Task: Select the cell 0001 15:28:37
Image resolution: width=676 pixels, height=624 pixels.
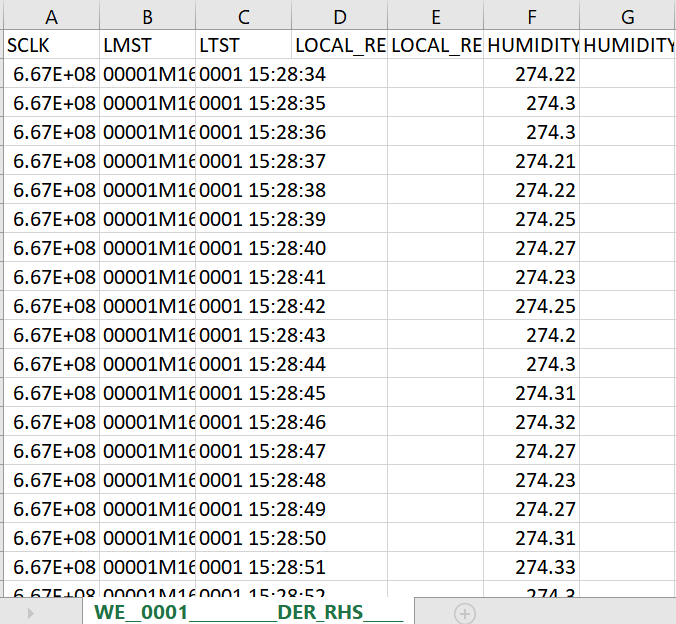Action: click(x=244, y=161)
